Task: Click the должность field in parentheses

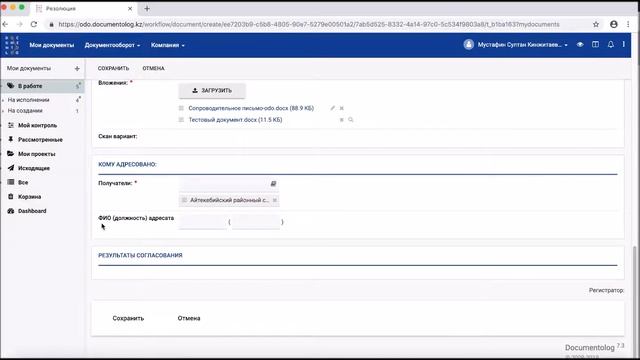Action: (x=256, y=222)
